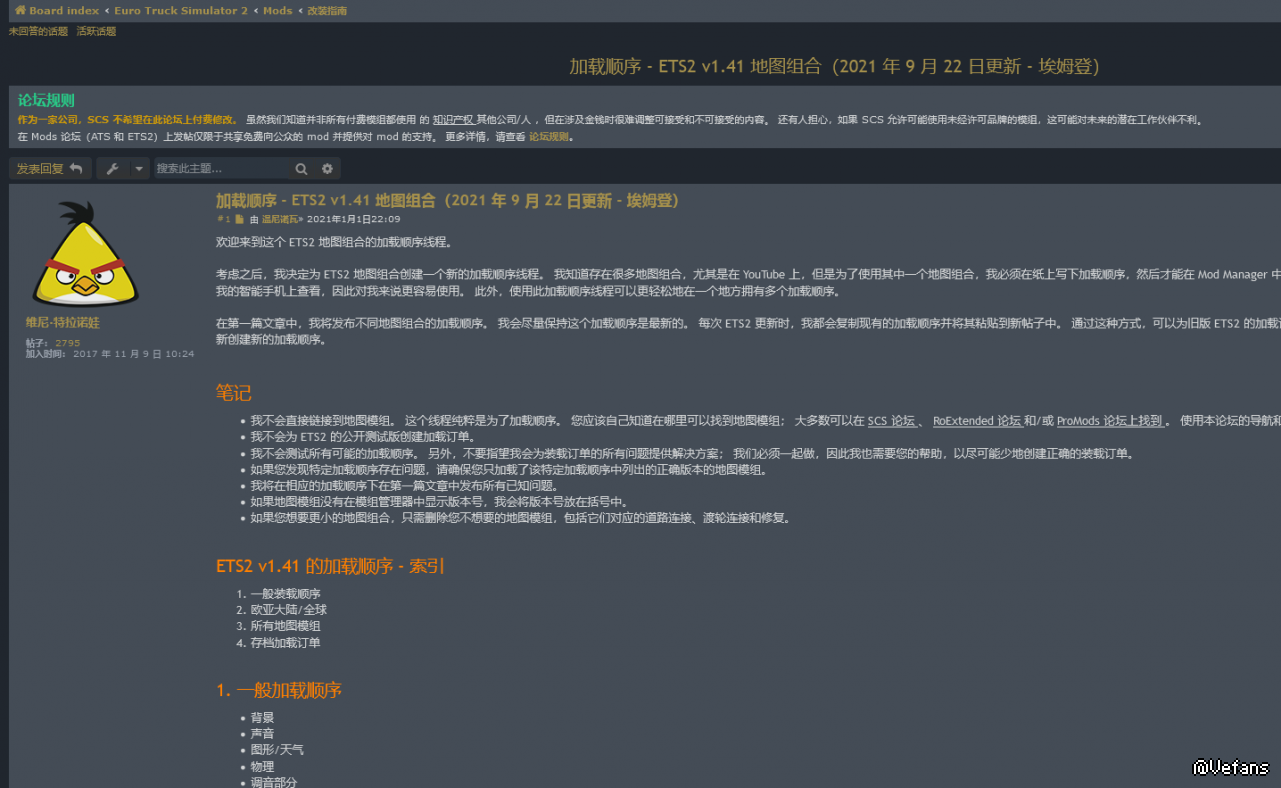1281x788 pixels.
Task: Click the post date 2021年1月1日22:09
Action: tap(353, 219)
